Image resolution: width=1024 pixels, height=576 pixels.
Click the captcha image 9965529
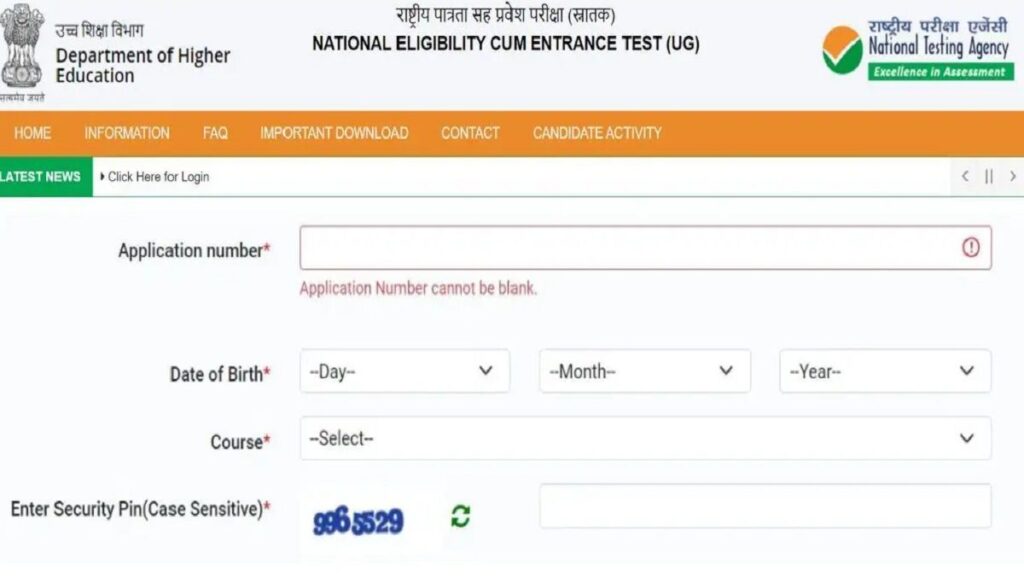(x=358, y=520)
